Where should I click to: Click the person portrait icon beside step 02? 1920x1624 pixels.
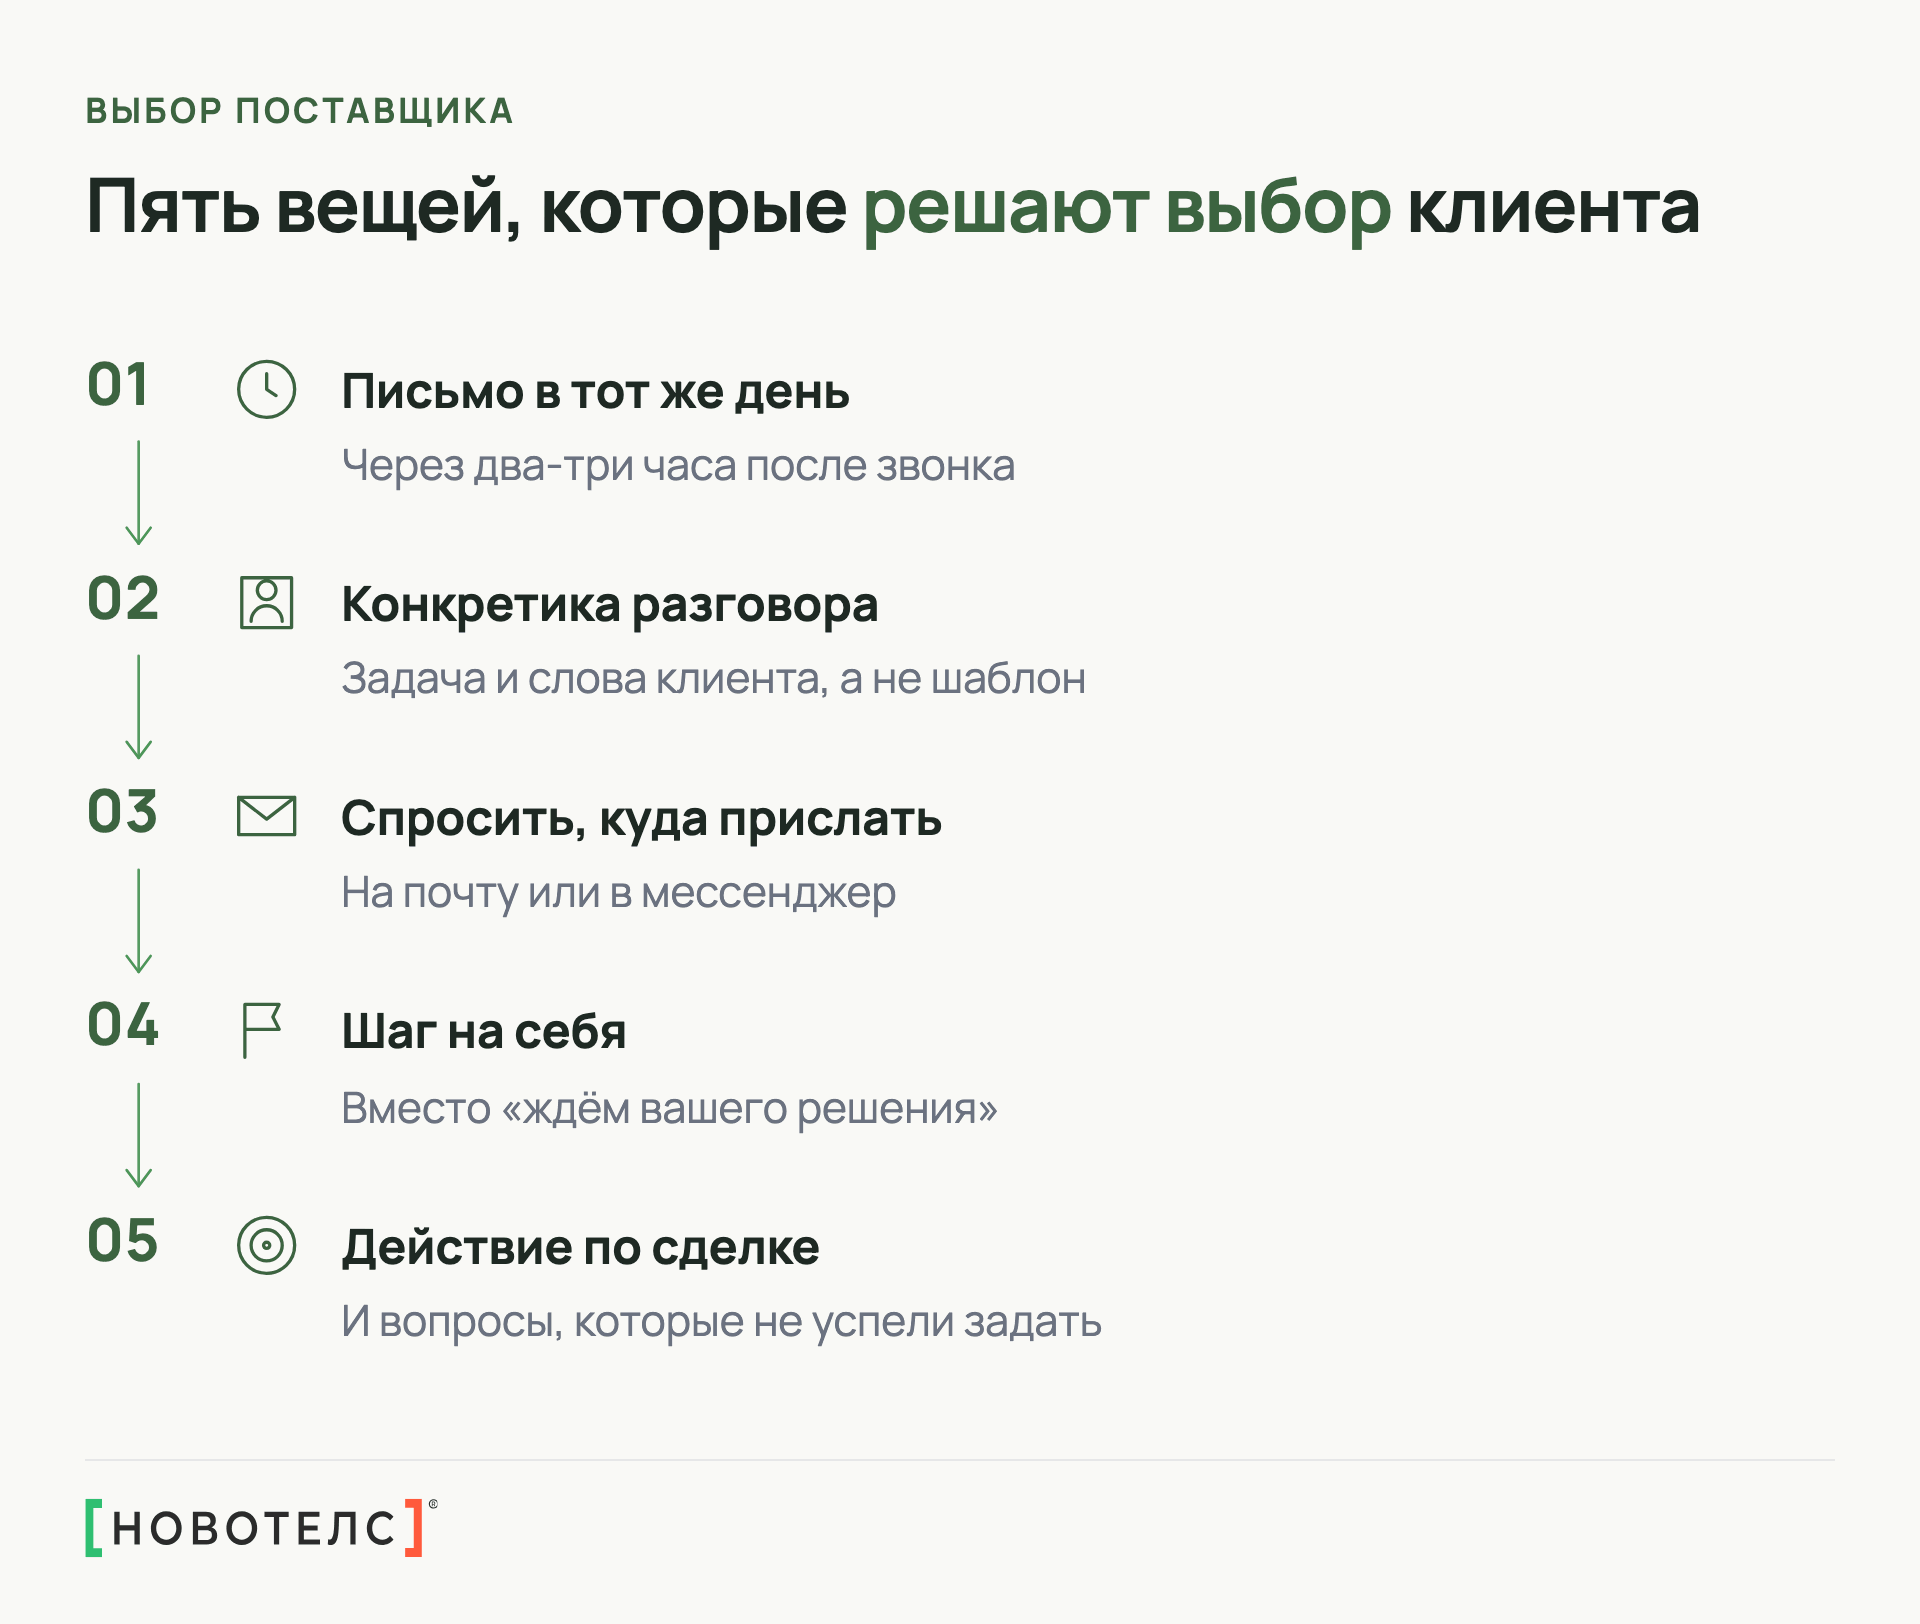(266, 603)
